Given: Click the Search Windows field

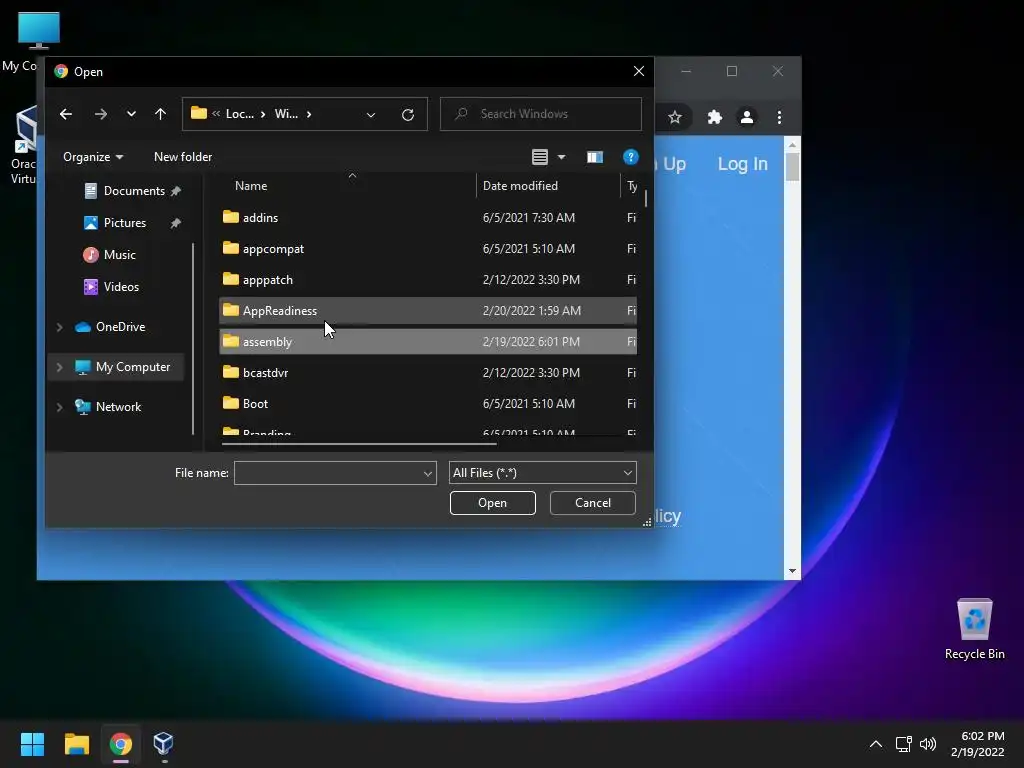Looking at the screenshot, I should tap(541, 114).
